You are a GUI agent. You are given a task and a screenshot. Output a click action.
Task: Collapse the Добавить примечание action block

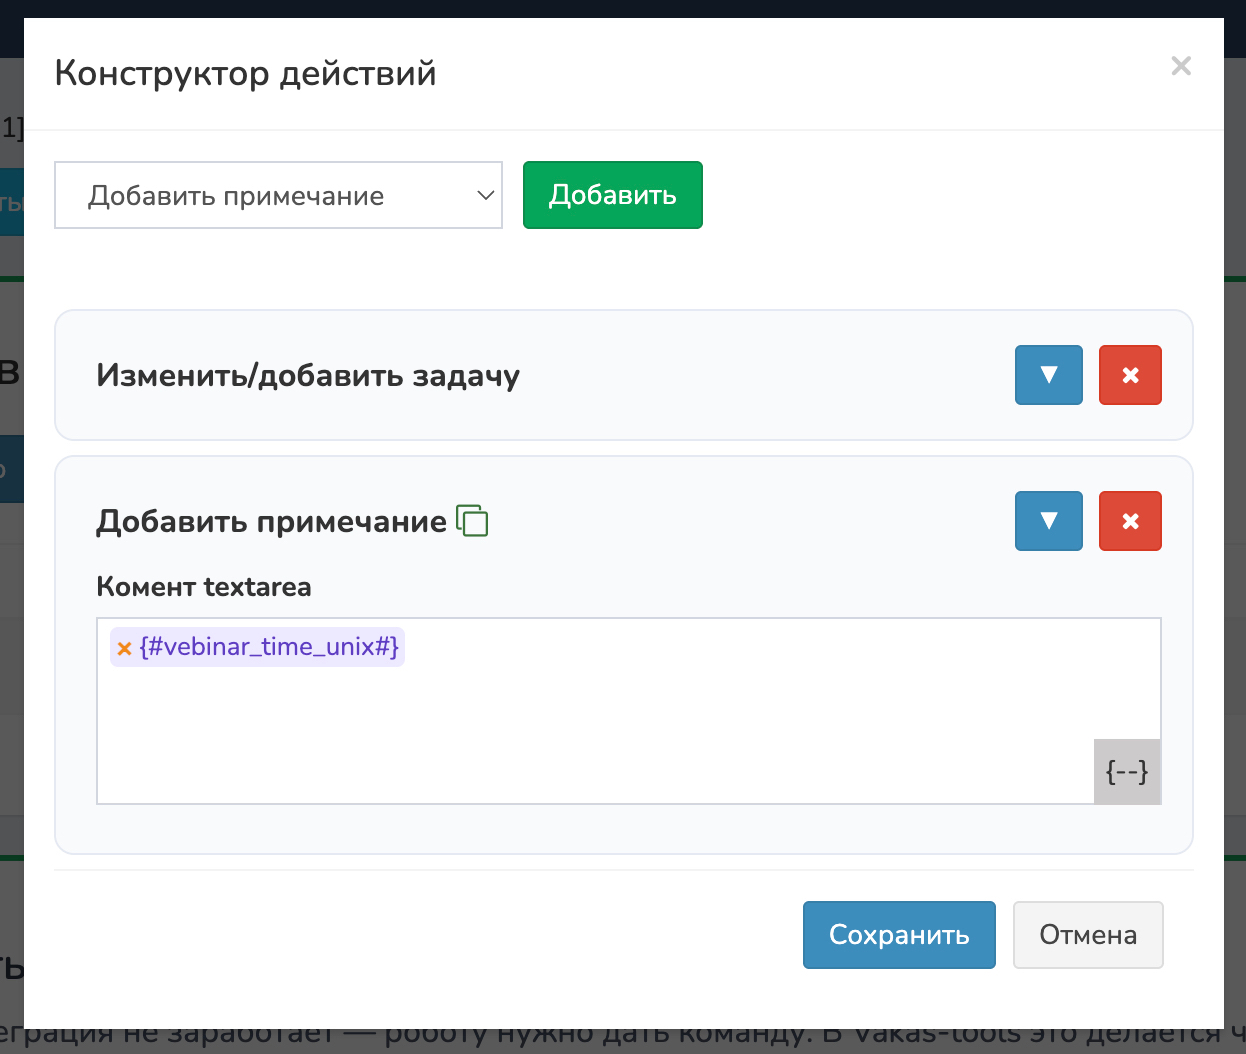coord(1048,521)
